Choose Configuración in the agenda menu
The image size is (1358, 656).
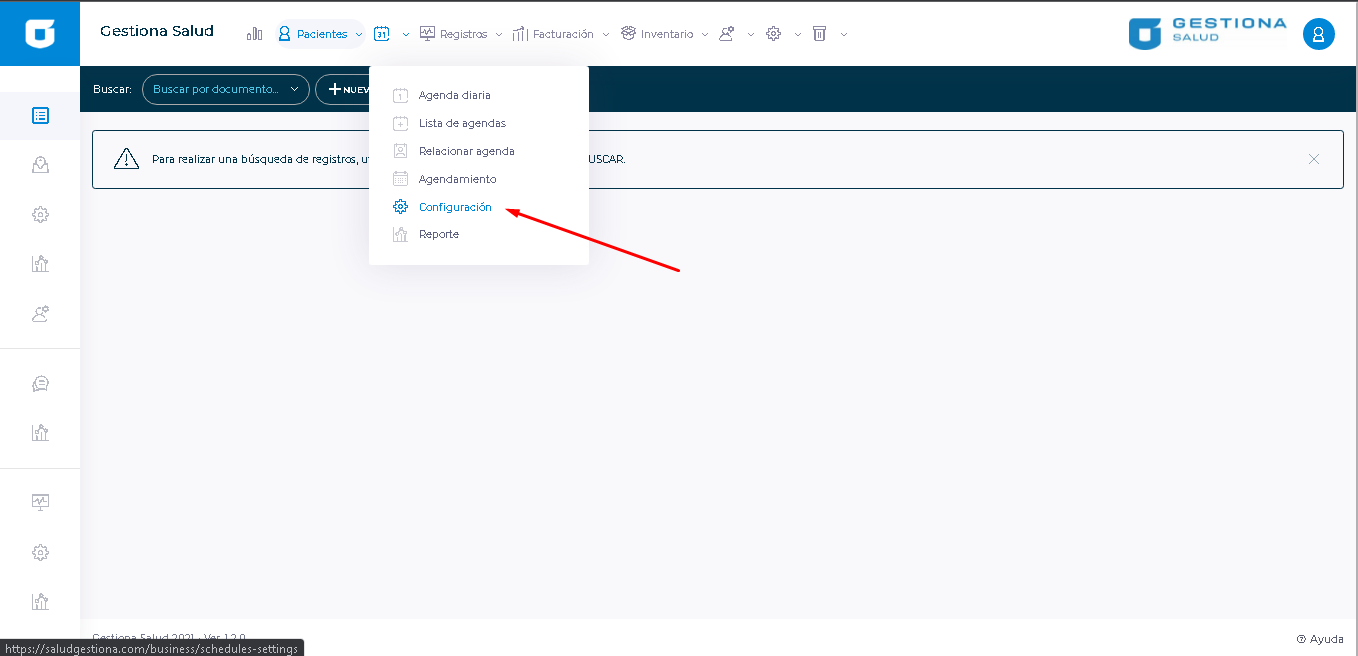455,207
